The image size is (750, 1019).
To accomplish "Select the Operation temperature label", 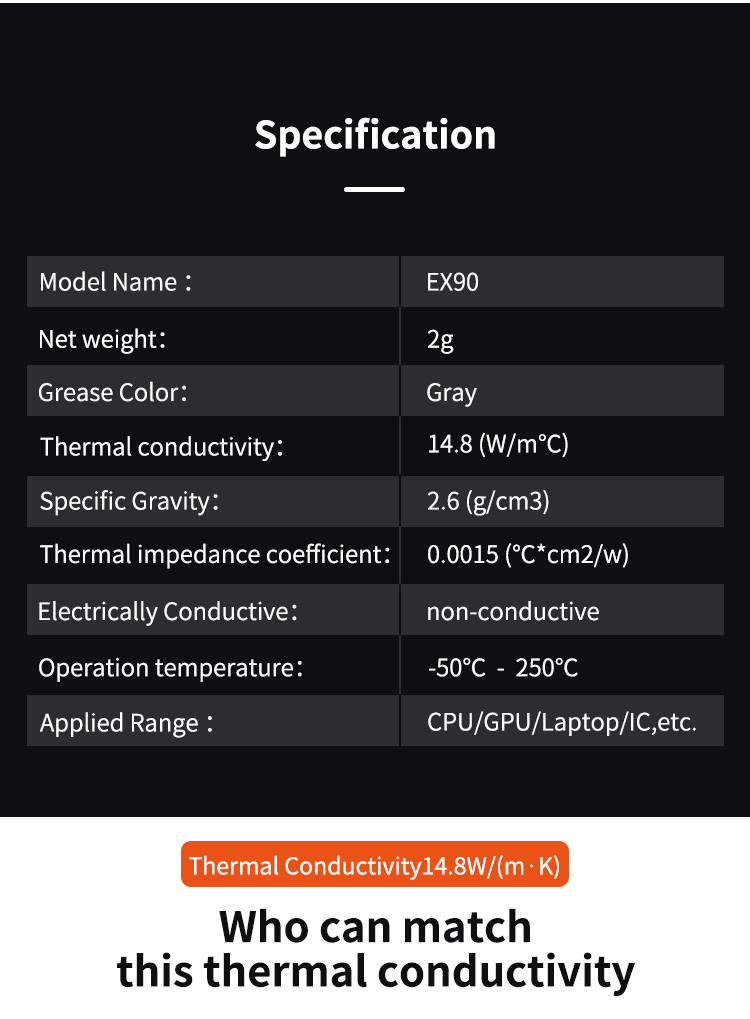I will pyautogui.click(x=171, y=668).
